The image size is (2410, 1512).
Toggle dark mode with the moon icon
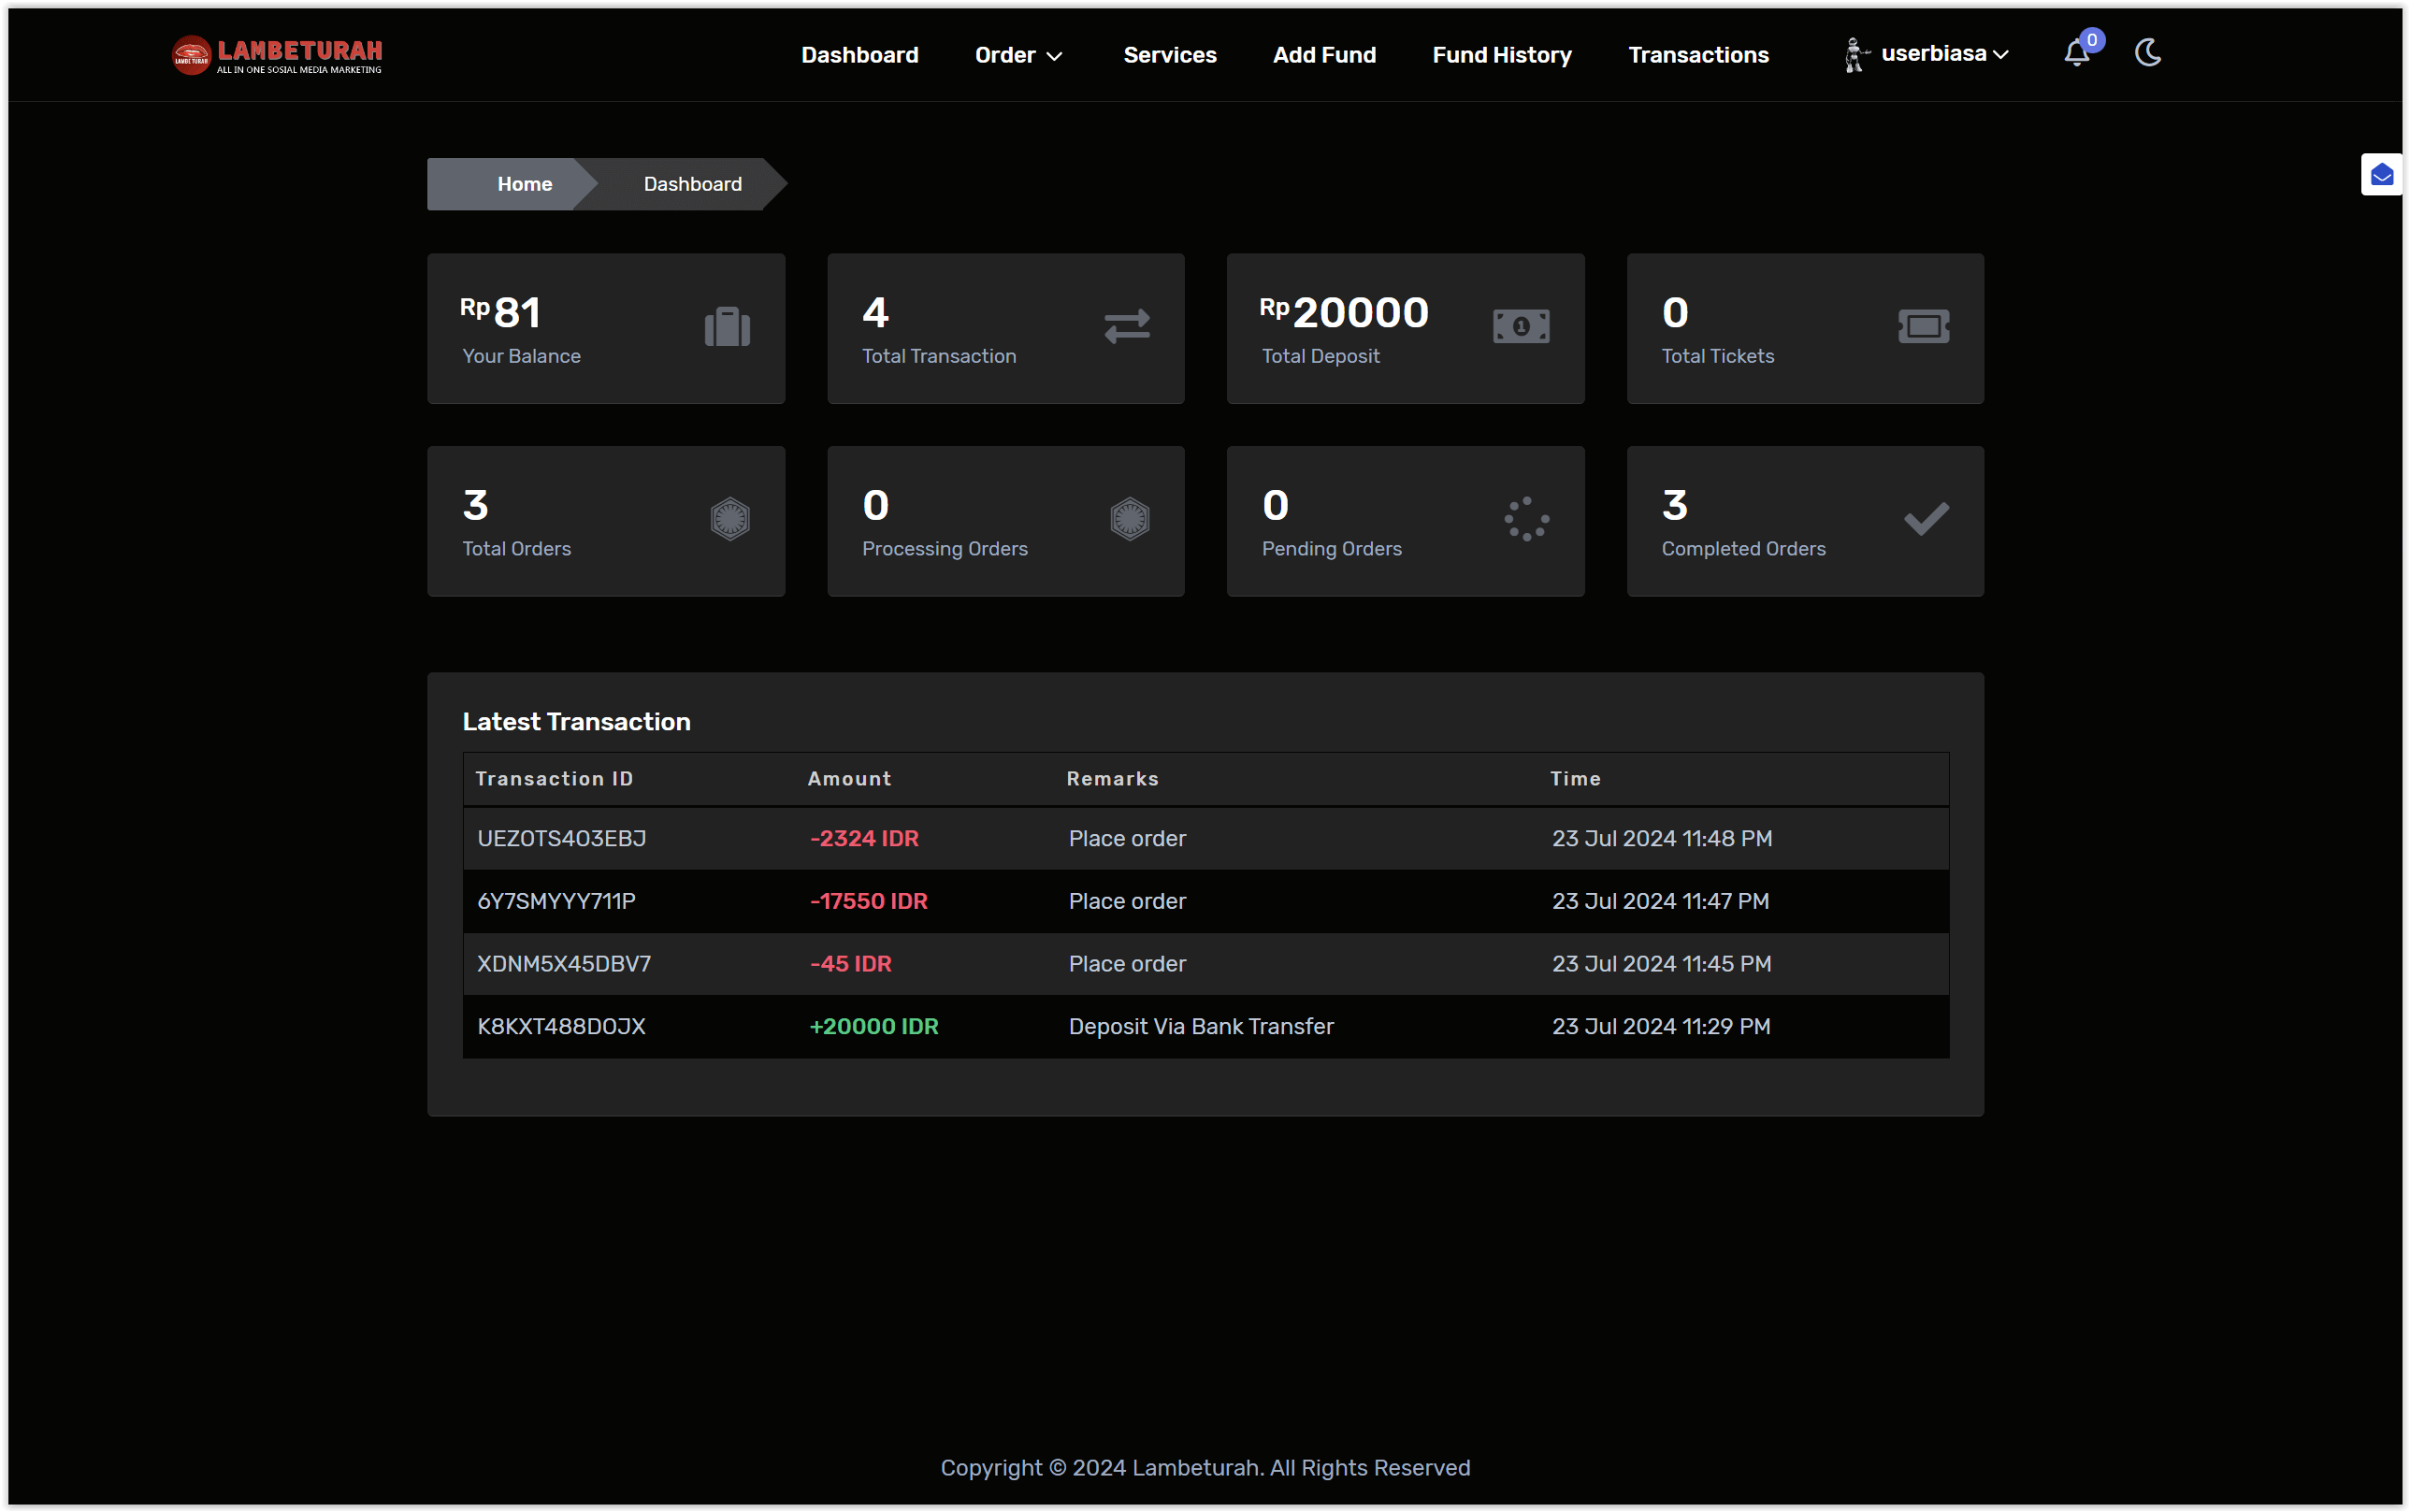tap(2148, 54)
